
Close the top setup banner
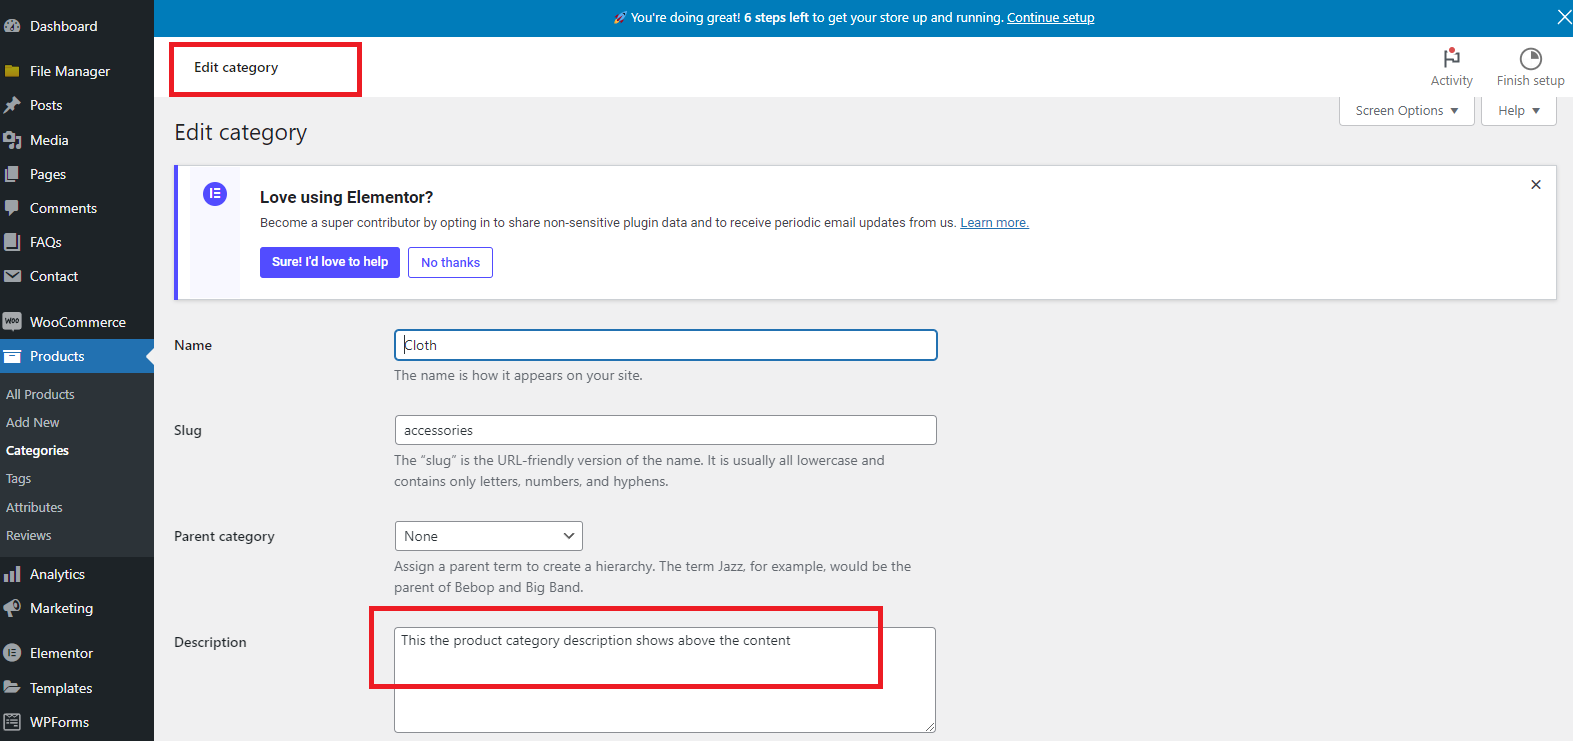pos(1564,17)
